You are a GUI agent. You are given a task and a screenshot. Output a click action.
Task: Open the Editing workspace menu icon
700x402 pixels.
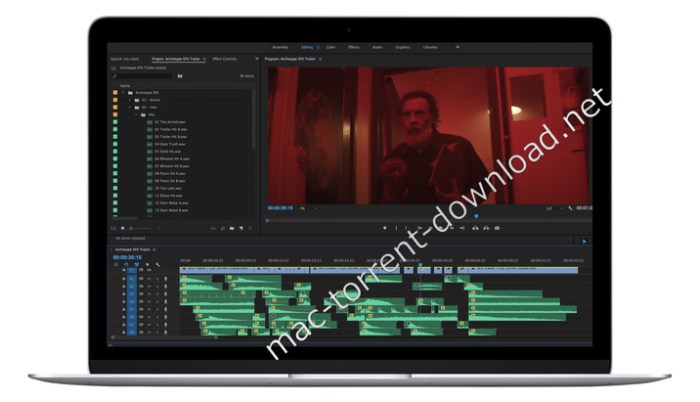pos(318,47)
